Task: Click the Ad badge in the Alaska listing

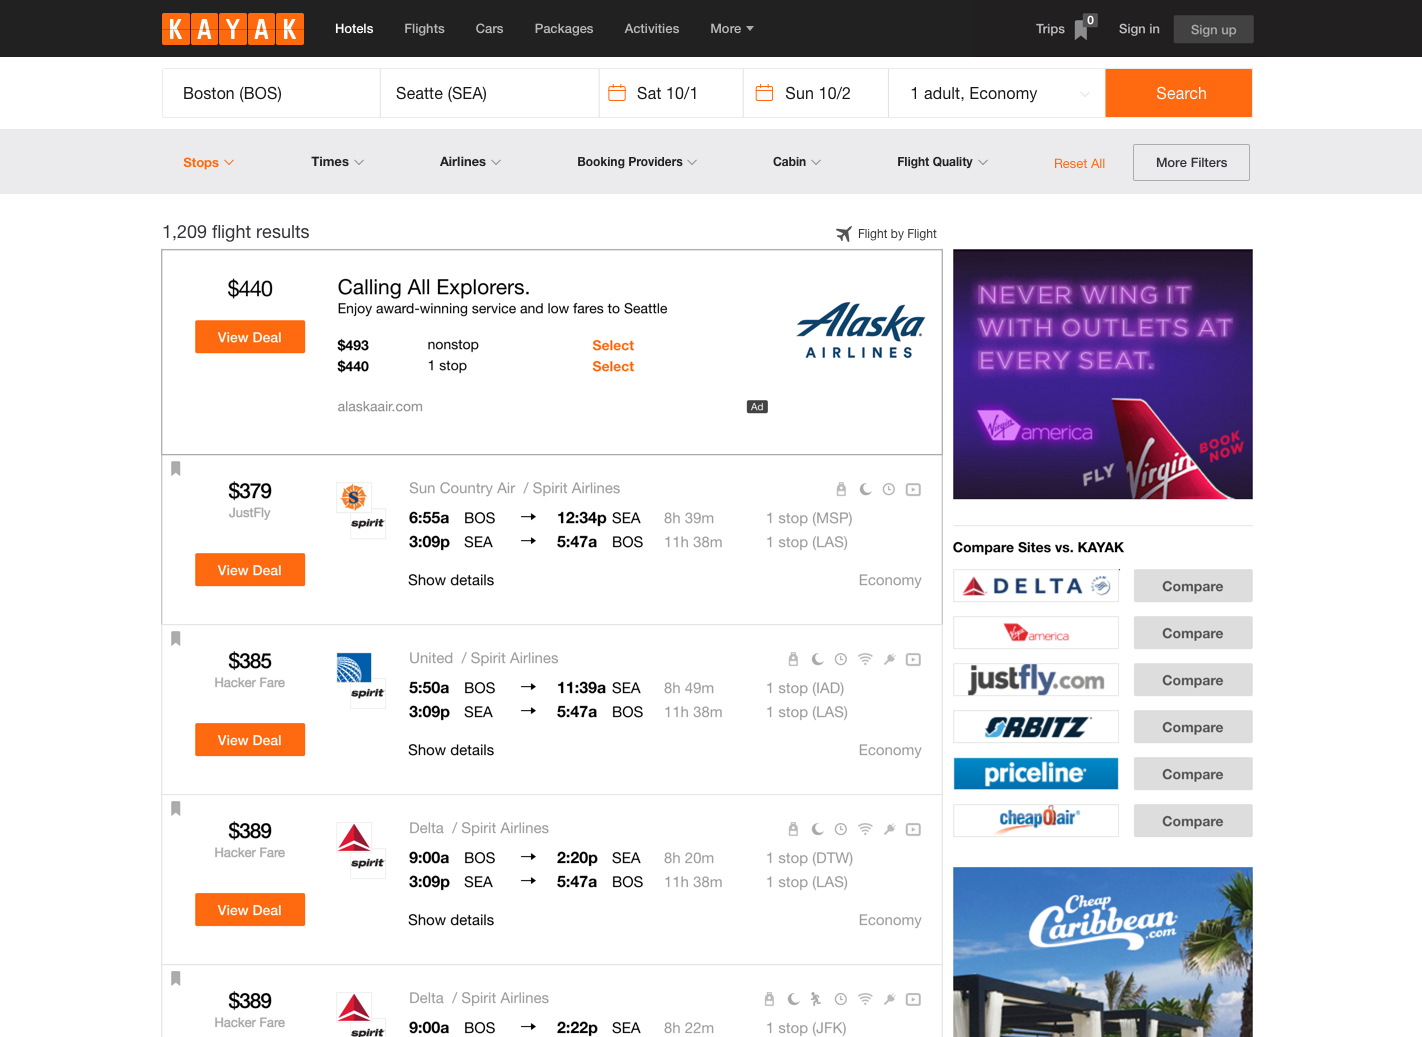Action: tap(757, 407)
